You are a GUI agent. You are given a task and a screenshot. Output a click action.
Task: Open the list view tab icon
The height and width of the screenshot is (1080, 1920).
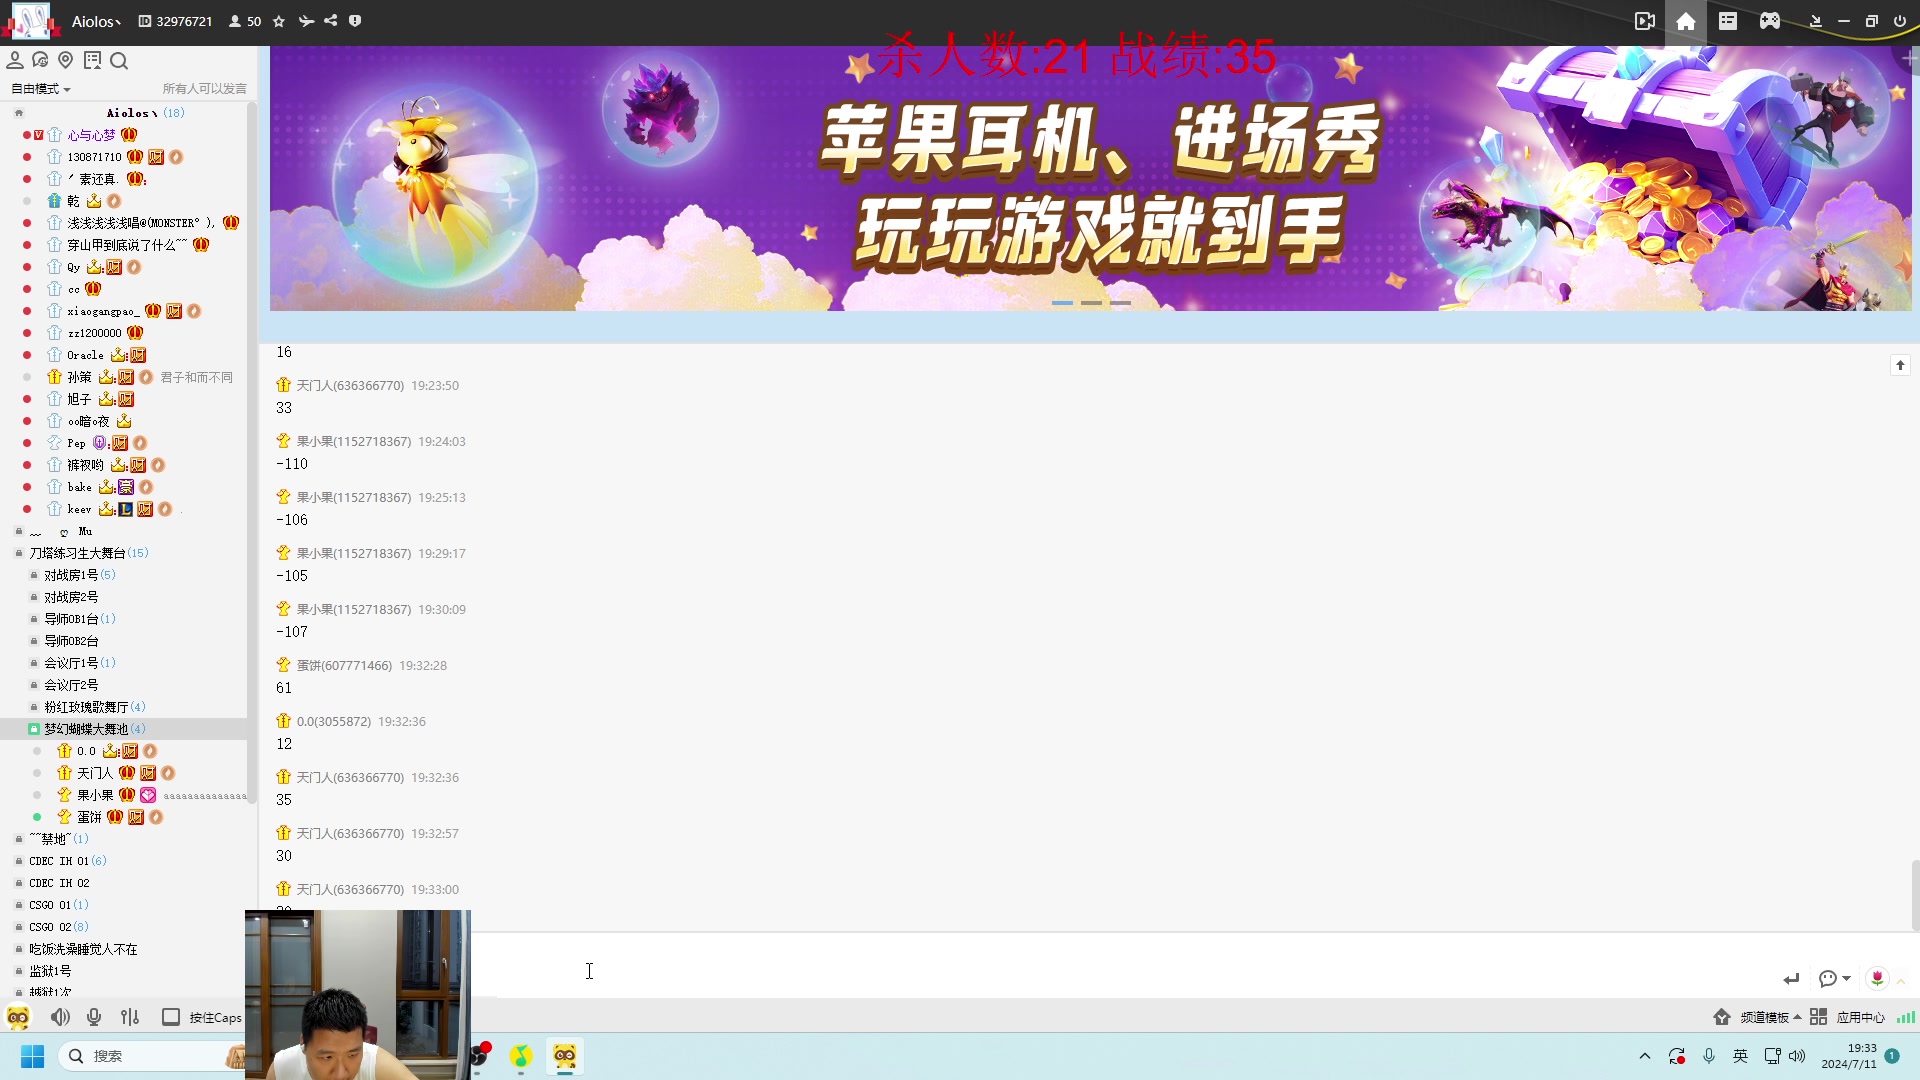point(1728,21)
